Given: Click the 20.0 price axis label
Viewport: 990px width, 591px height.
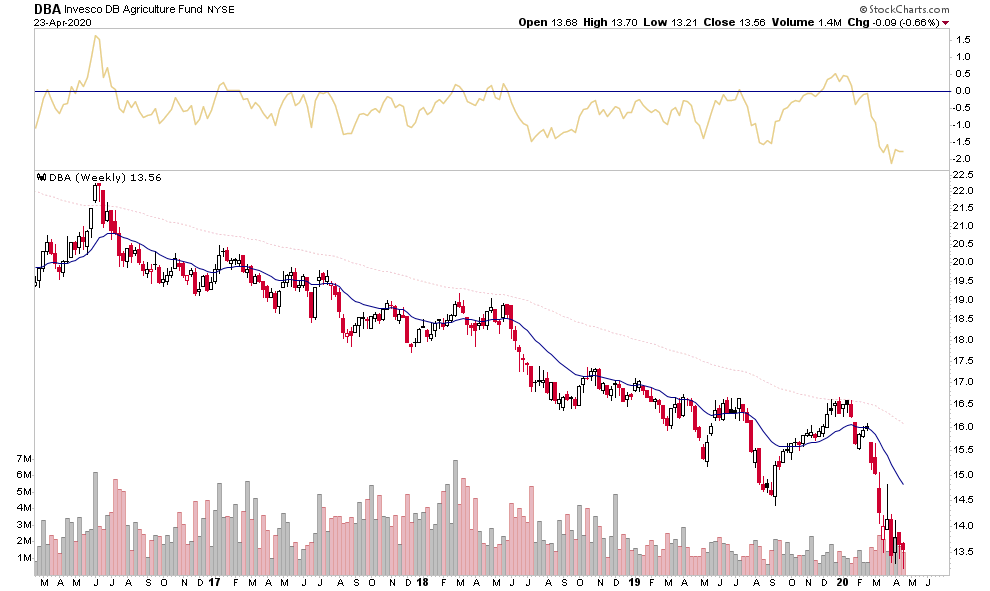Looking at the screenshot, I should 963,262.
